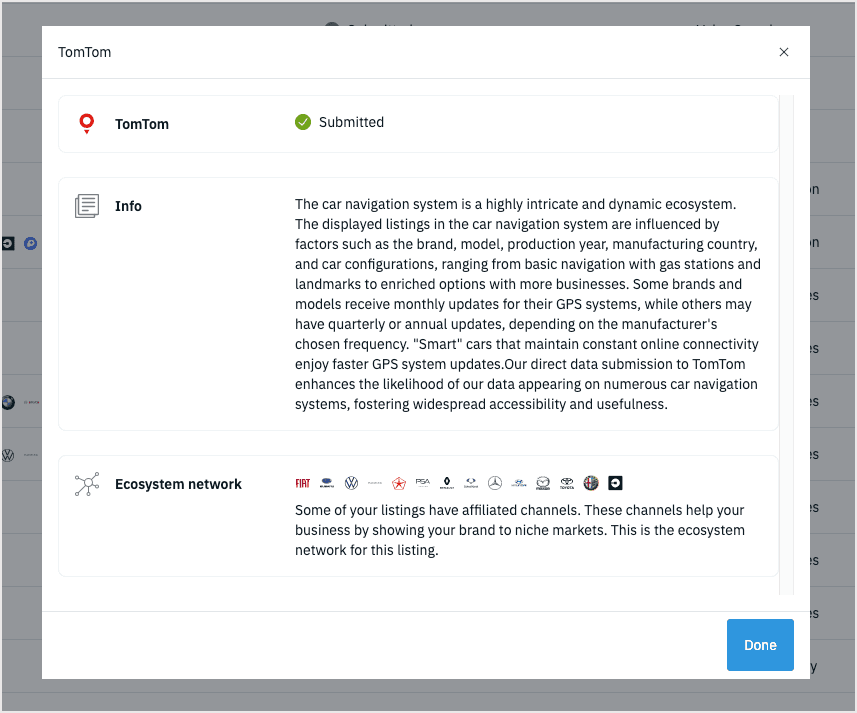This screenshot has width=857, height=713.
Task: Click the Volkswagen logo in the modal
Action: click(351, 483)
